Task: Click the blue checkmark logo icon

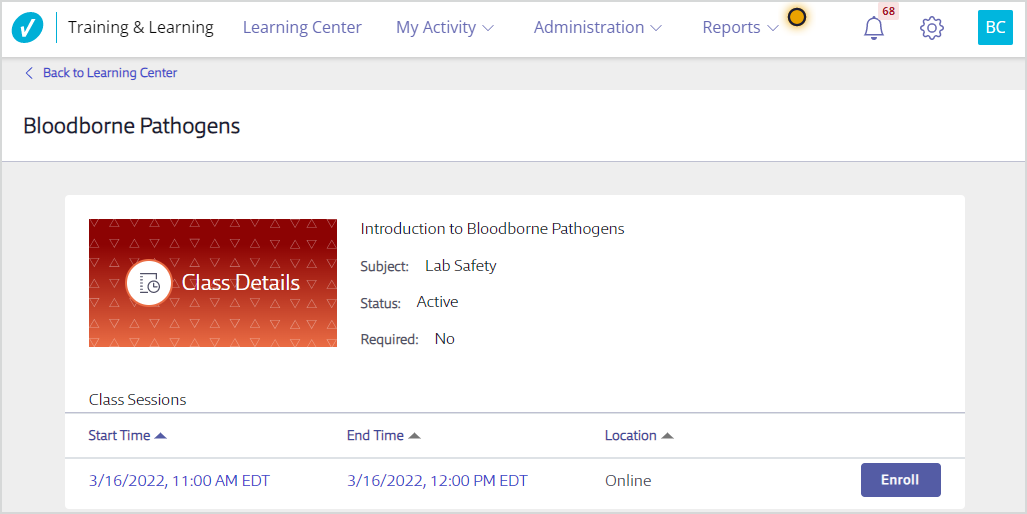Action: [x=28, y=28]
